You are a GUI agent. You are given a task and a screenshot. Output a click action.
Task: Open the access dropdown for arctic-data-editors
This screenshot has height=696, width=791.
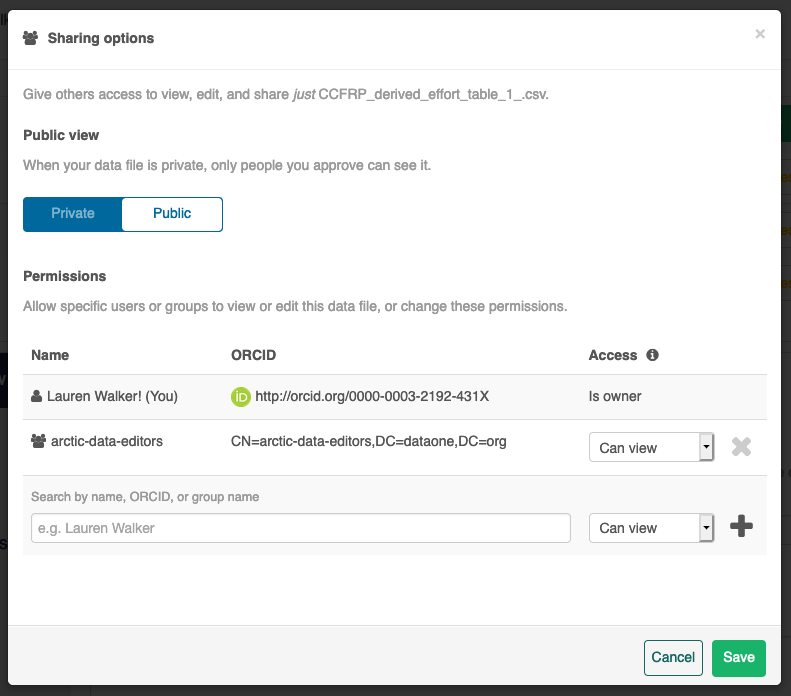[651, 448]
